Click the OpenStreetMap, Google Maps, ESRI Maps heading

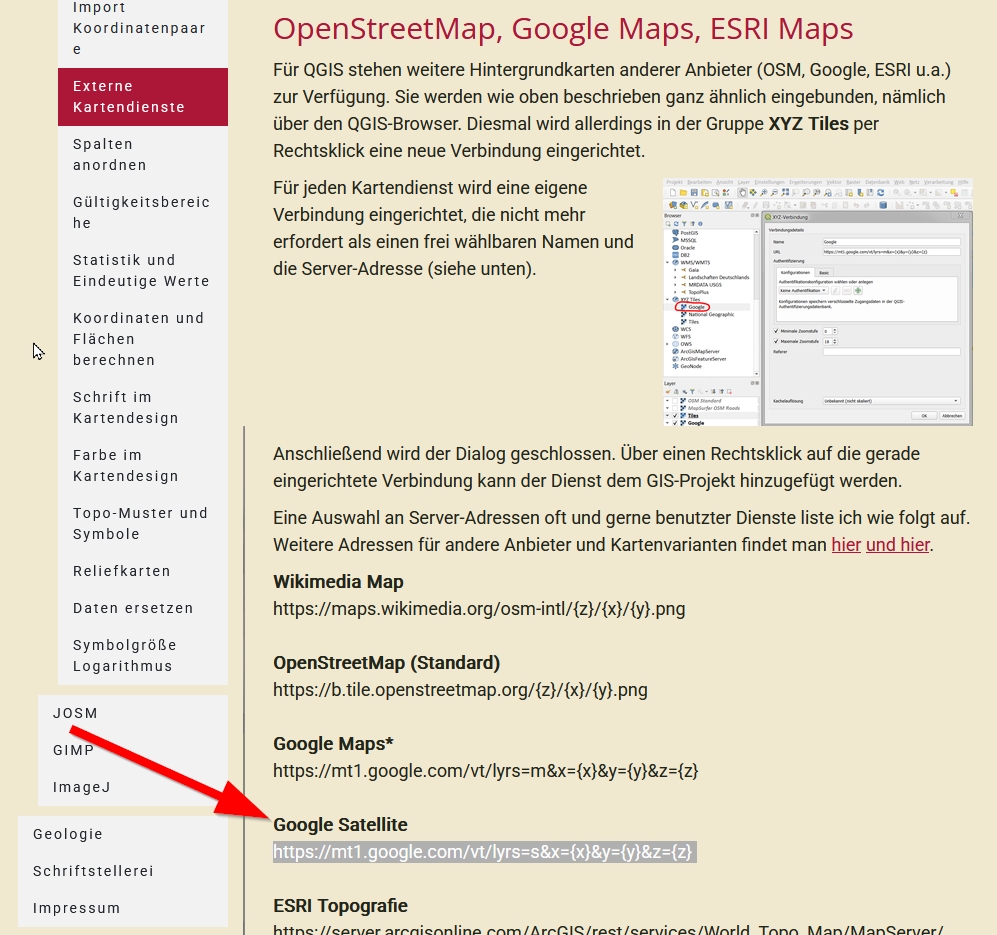point(563,29)
